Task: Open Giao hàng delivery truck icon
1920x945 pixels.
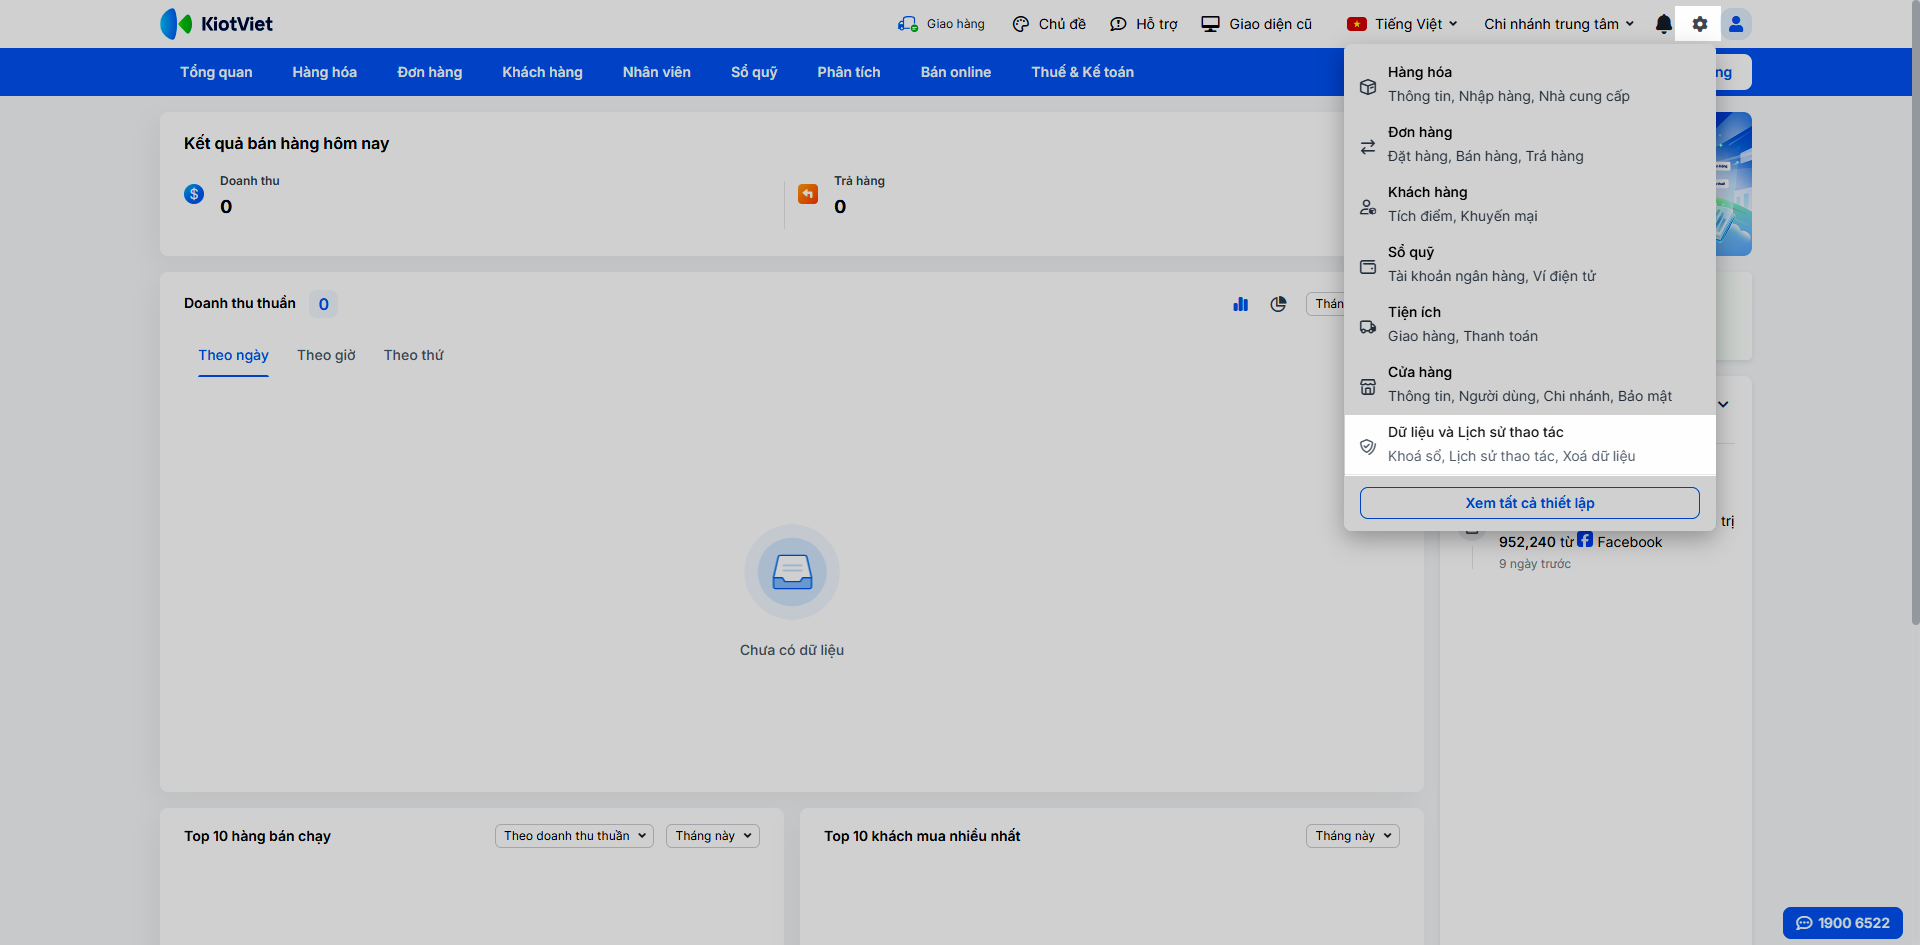Action: pyautogui.click(x=908, y=24)
